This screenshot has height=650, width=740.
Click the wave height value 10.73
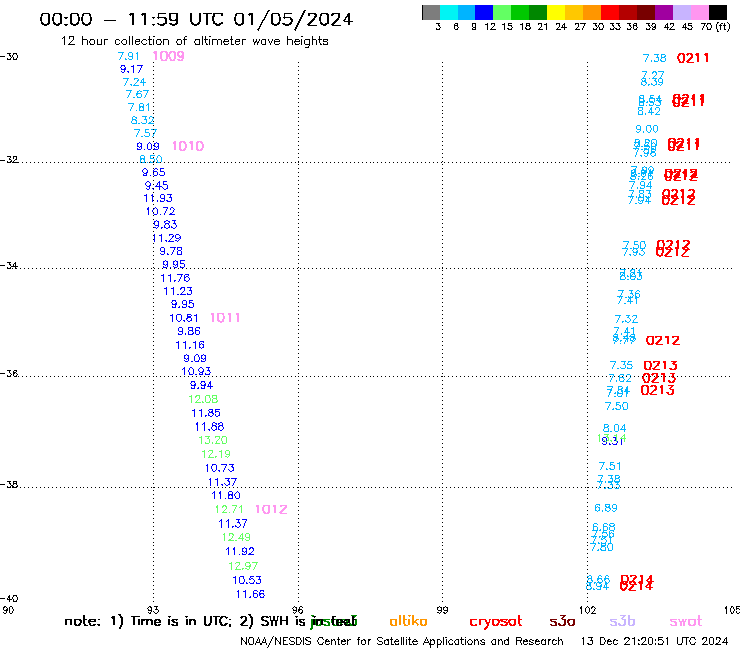219,468
